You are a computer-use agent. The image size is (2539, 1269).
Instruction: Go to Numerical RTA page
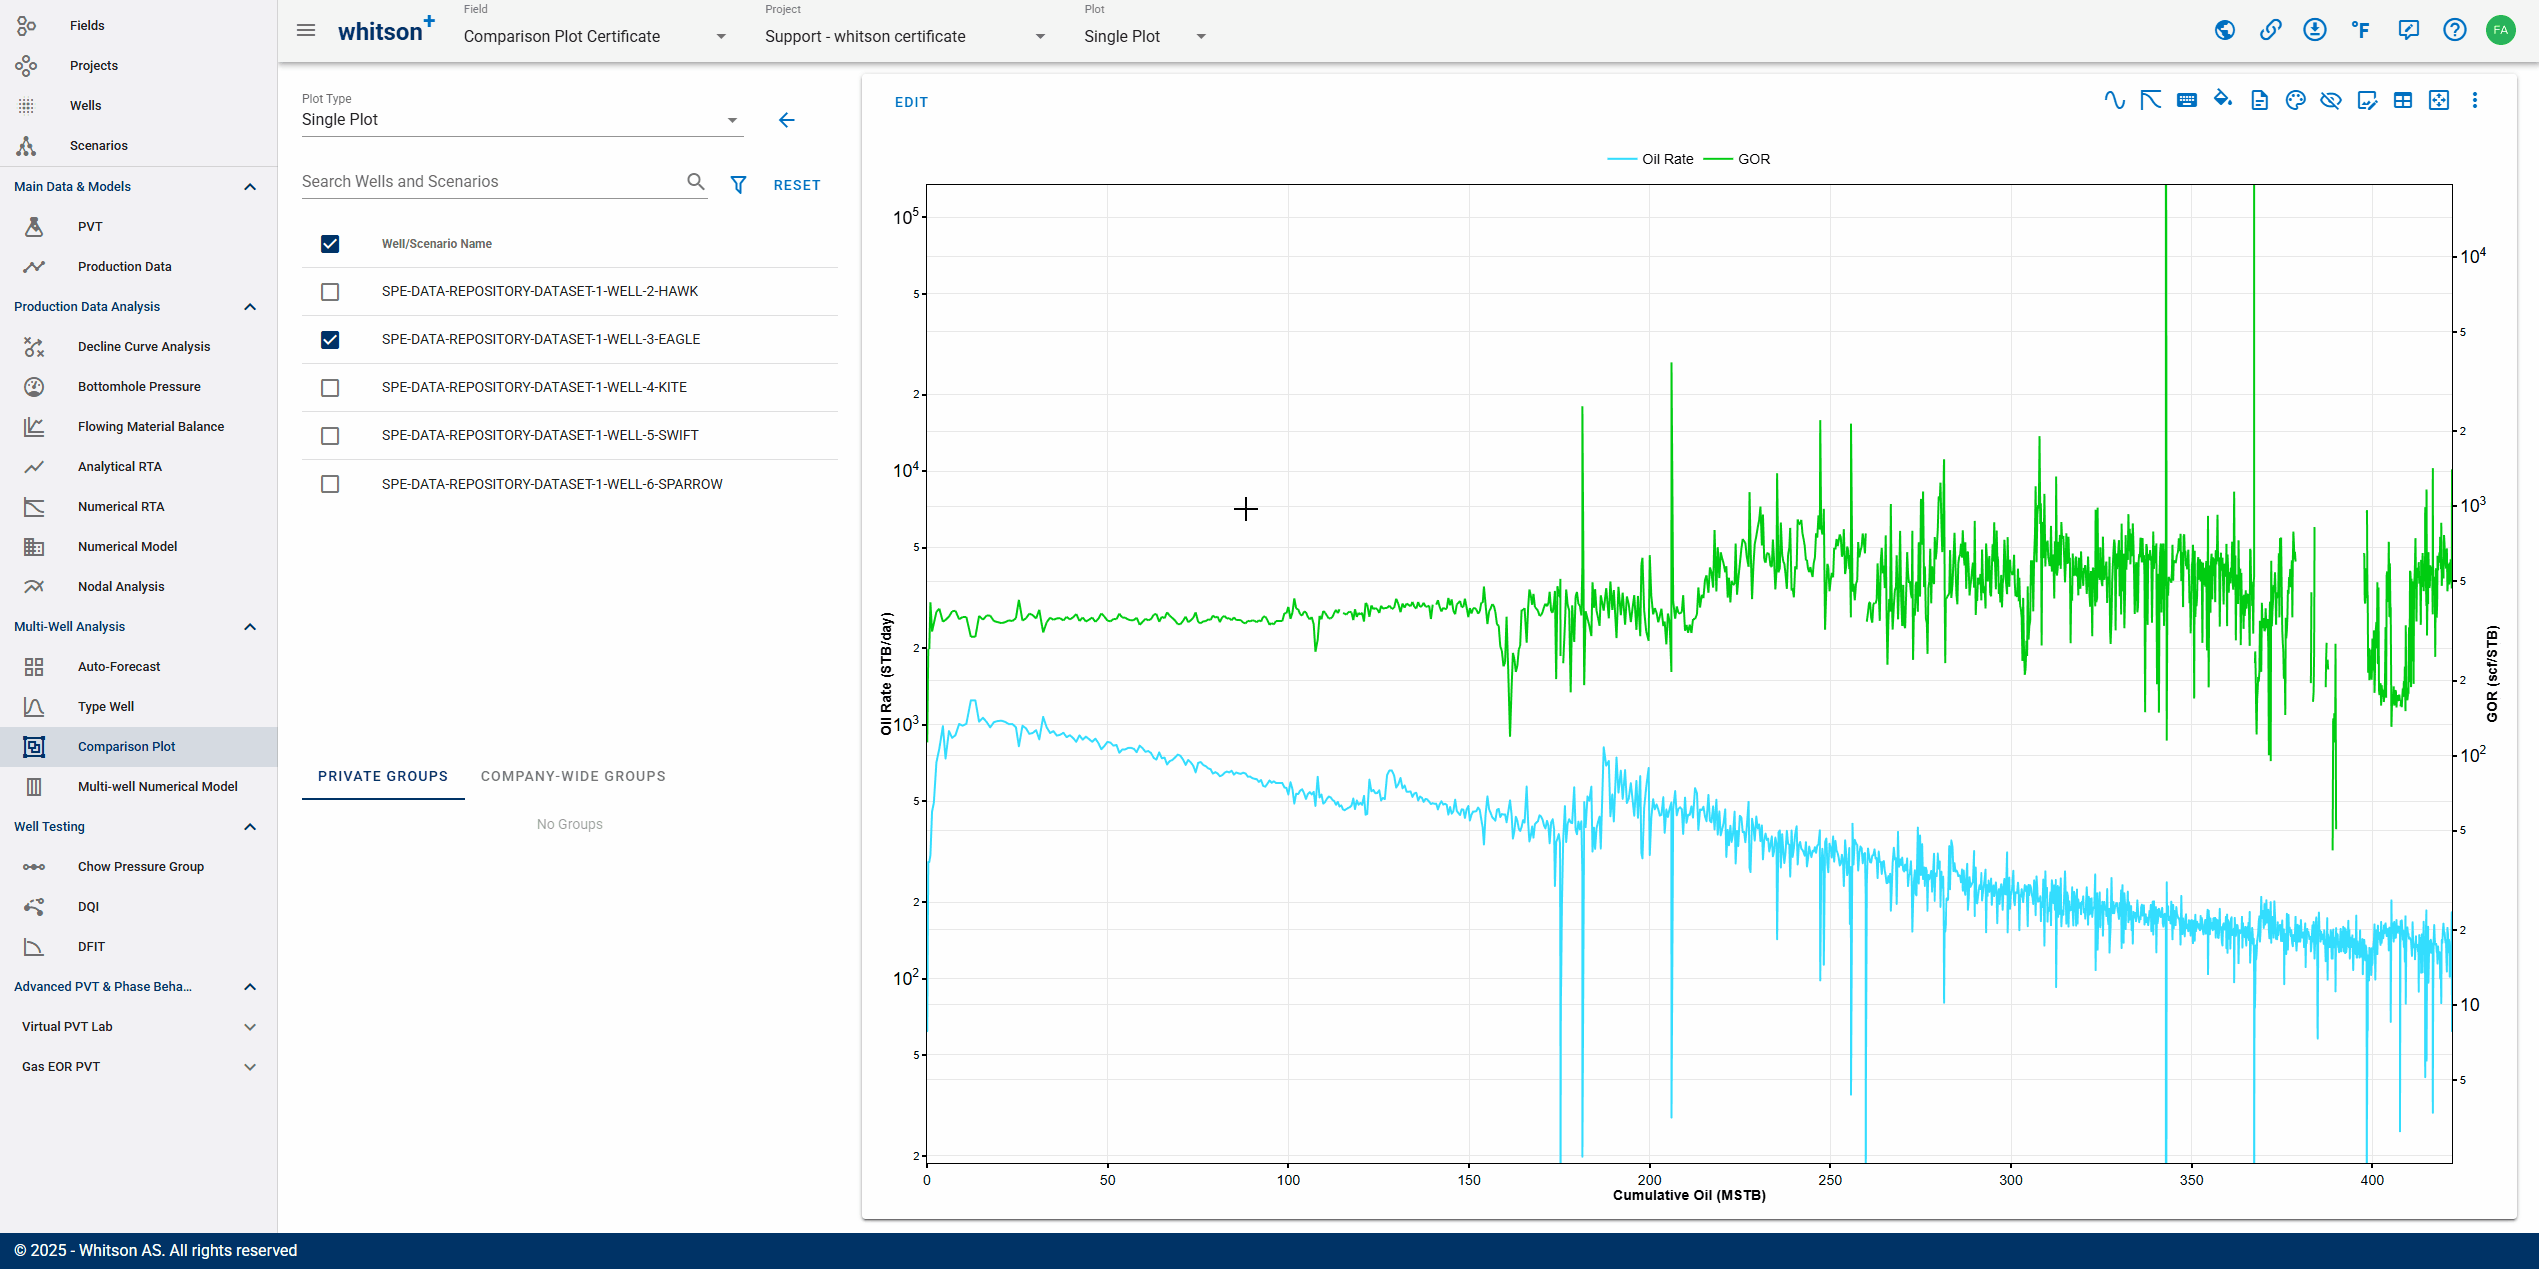(x=121, y=507)
